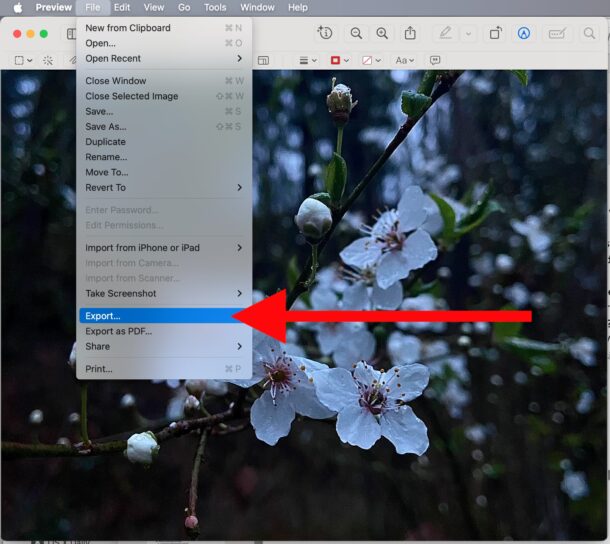Click the Instant Alpha wand tool
This screenshot has width=610, height=544.
point(47,60)
